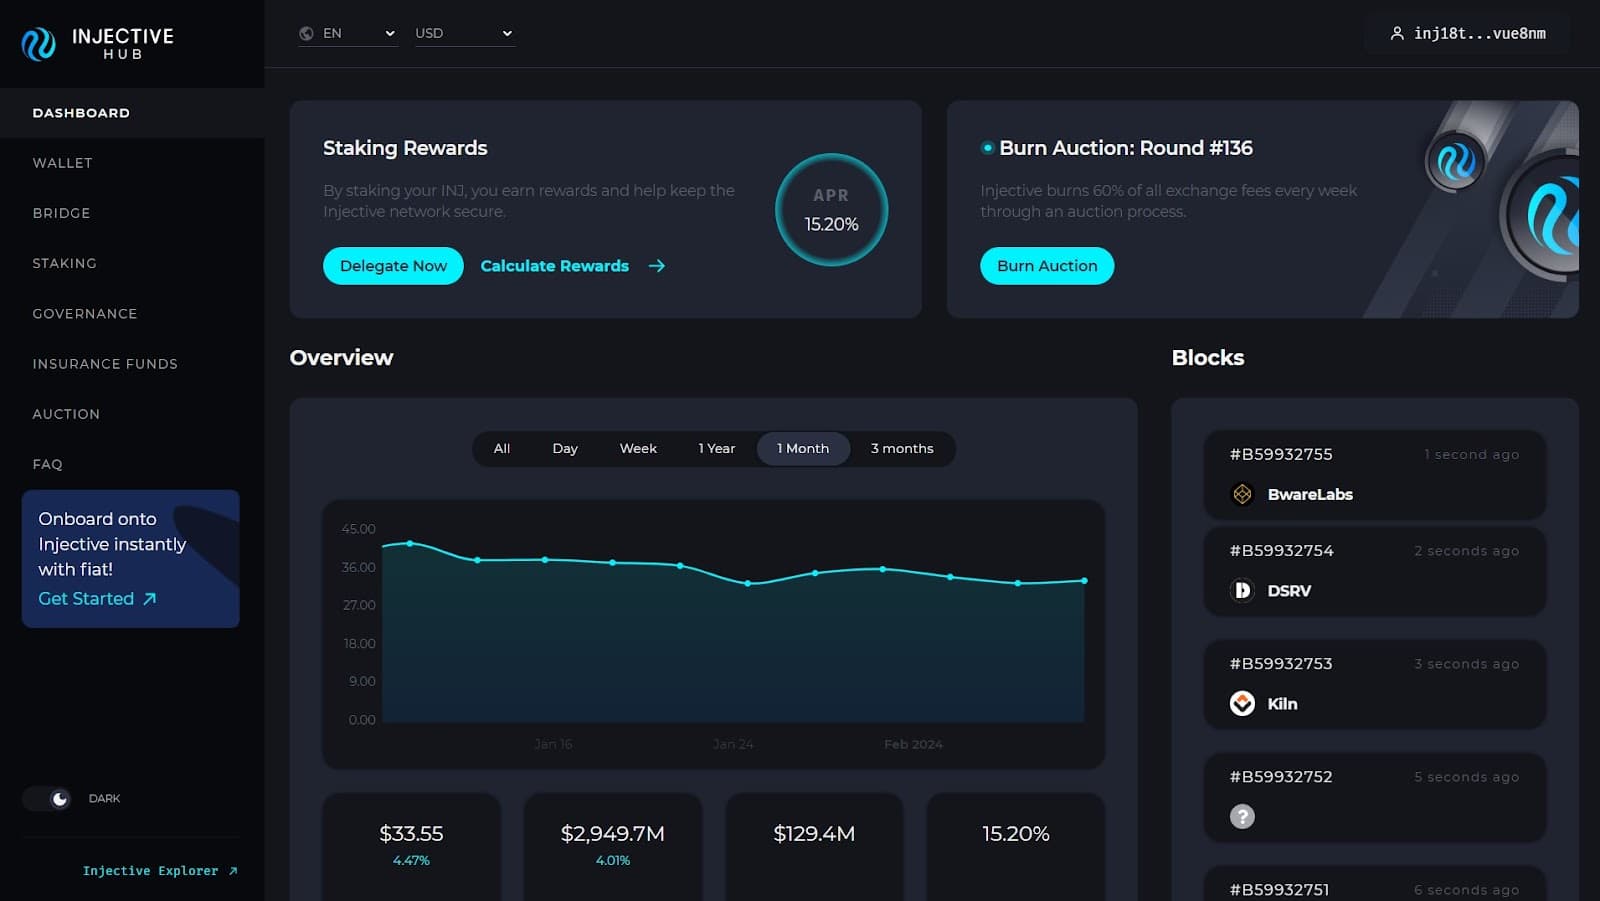Click the DSRV validator icon
This screenshot has height=901, width=1600.
coord(1242,591)
